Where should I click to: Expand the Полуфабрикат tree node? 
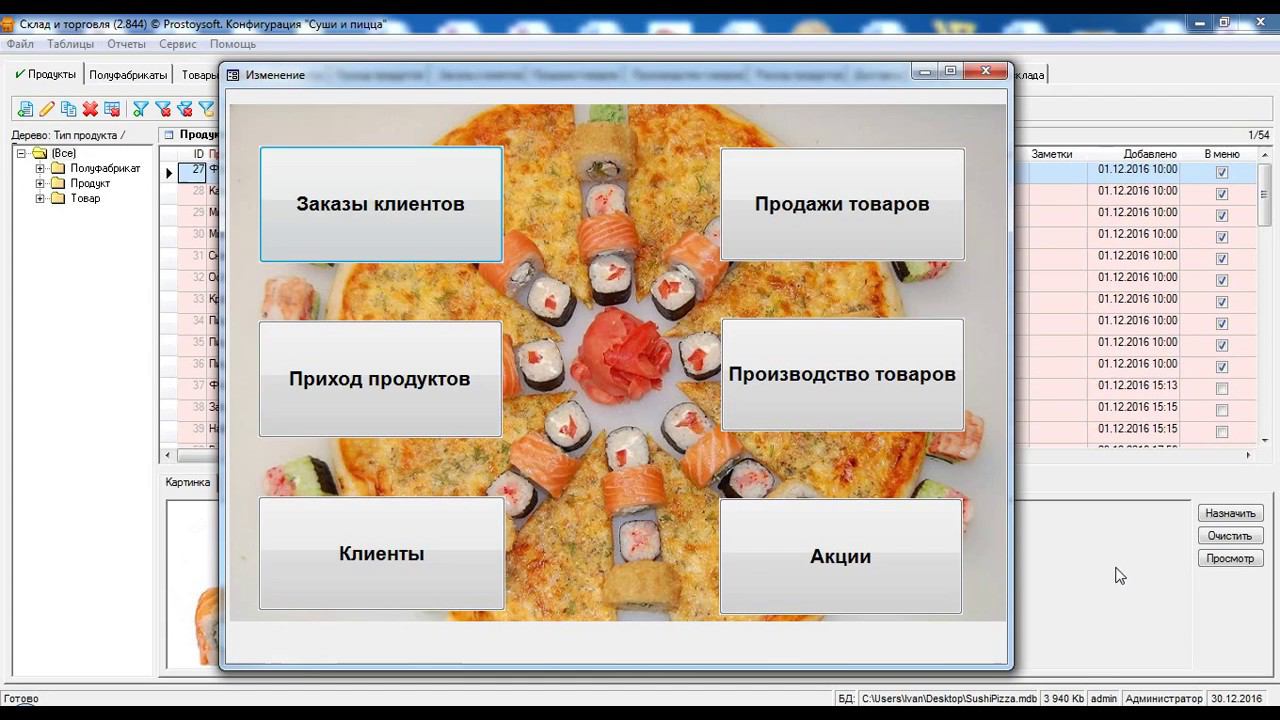(x=40, y=168)
